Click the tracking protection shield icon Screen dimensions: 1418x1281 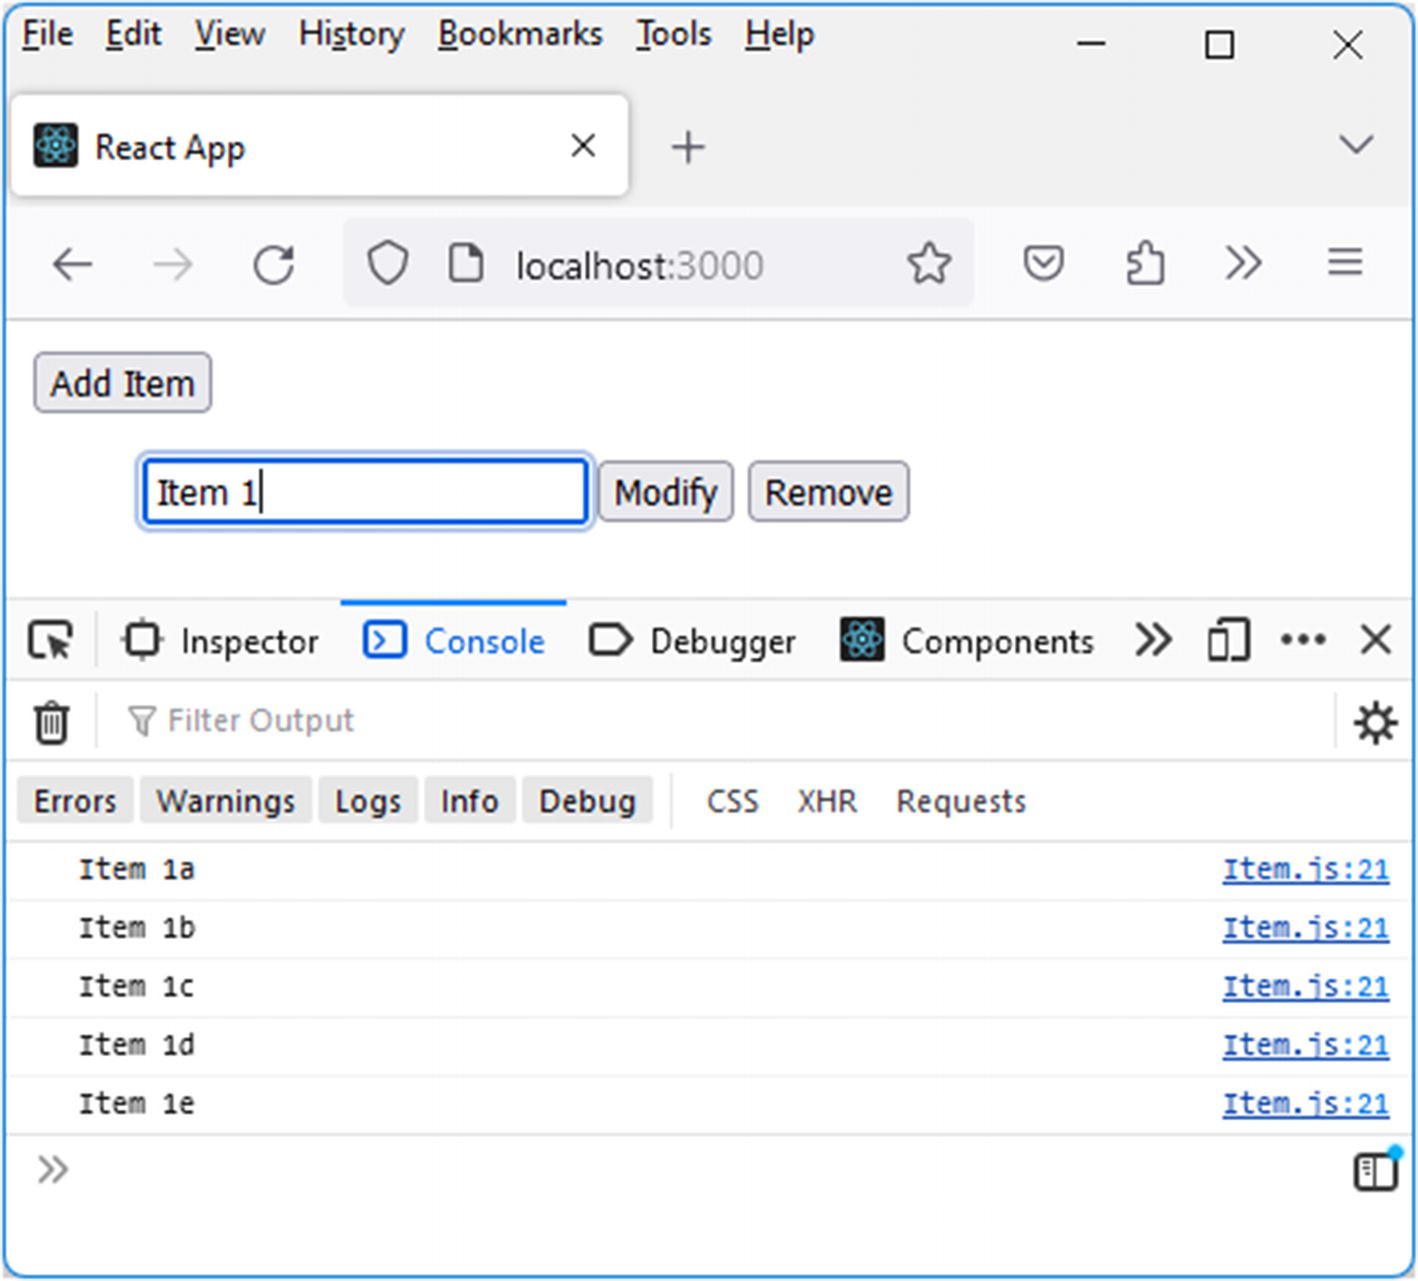point(387,264)
